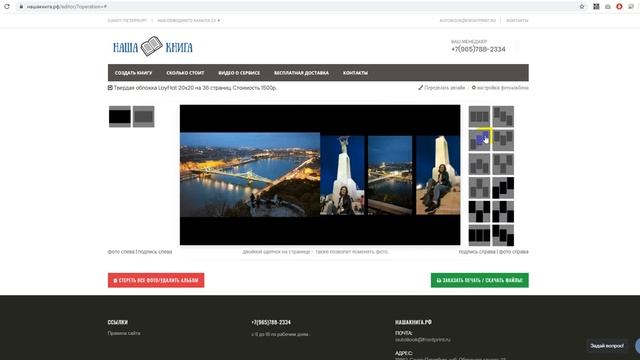Open Сколько стоит menu item
Screen dimensions: 640x360
[185, 73]
